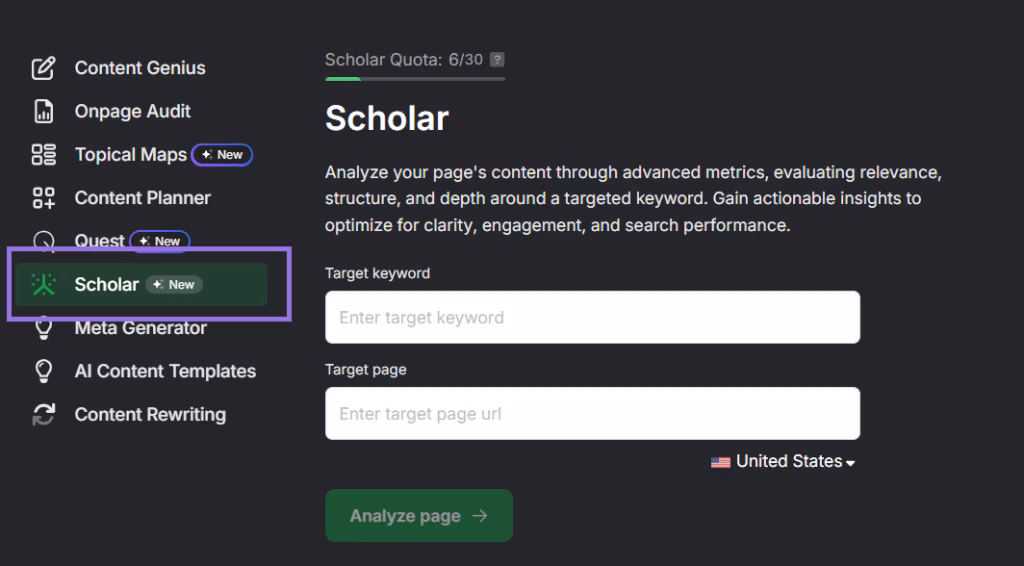Focus the Enter target page url field
Image resolution: width=1024 pixels, height=566 pixels.
[x=592, y=414]
